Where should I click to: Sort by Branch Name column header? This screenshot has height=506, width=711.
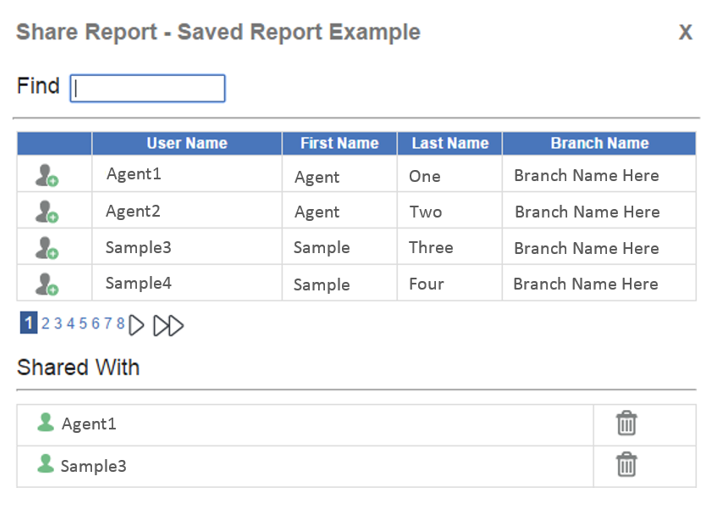coord(599,143)
